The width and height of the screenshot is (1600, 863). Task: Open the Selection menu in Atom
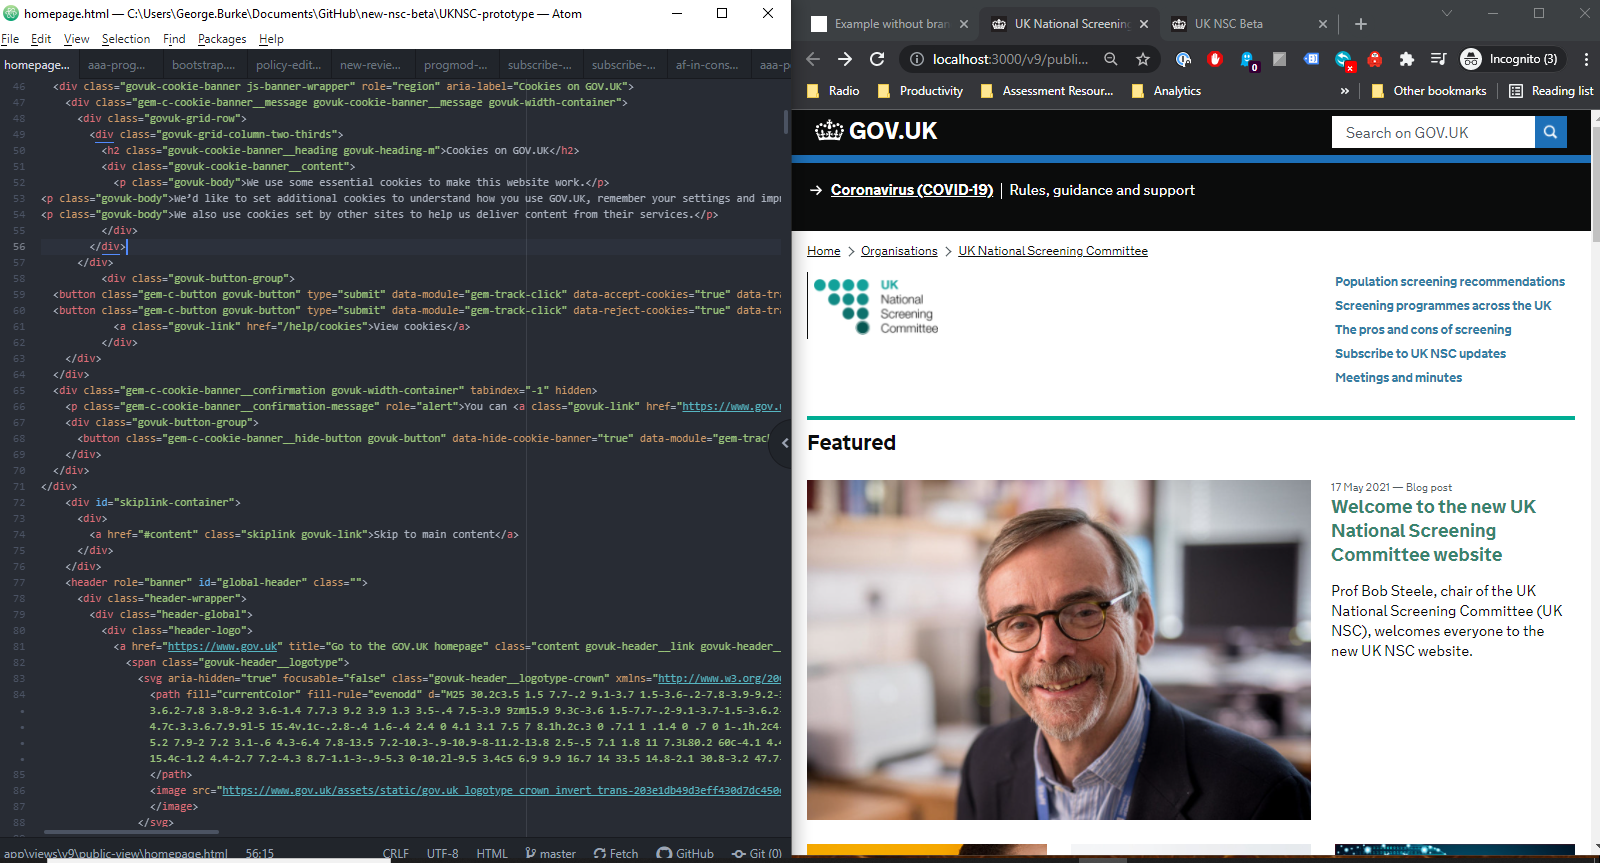(126, 39)
